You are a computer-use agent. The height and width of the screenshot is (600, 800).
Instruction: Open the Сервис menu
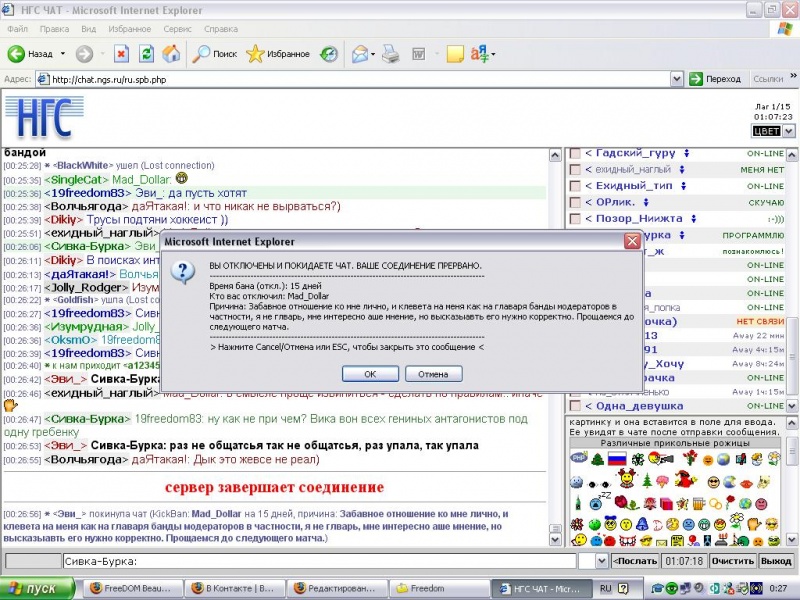tap(178, 30)
